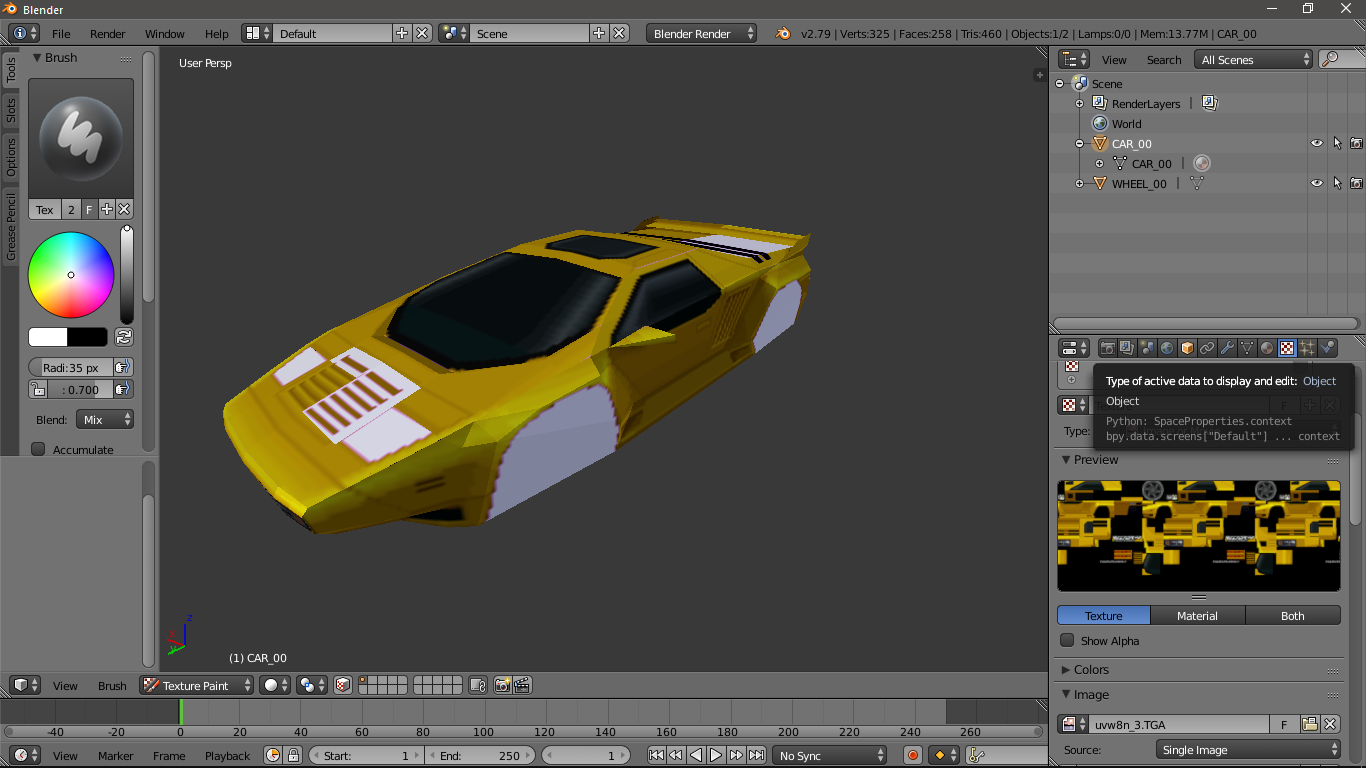Click the OpenGL render image camera icon

pyautogui.click(x=502, y=685)
